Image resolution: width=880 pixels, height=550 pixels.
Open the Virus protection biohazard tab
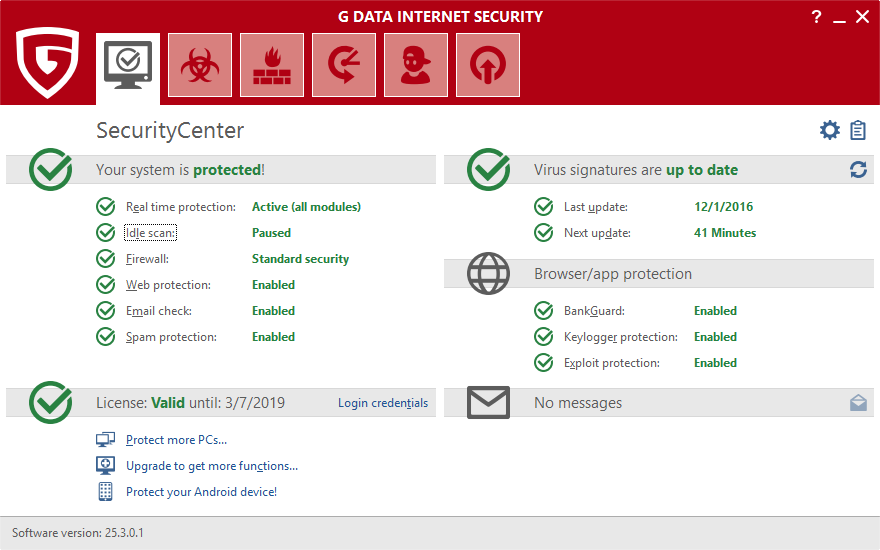(x=200, y=65)
